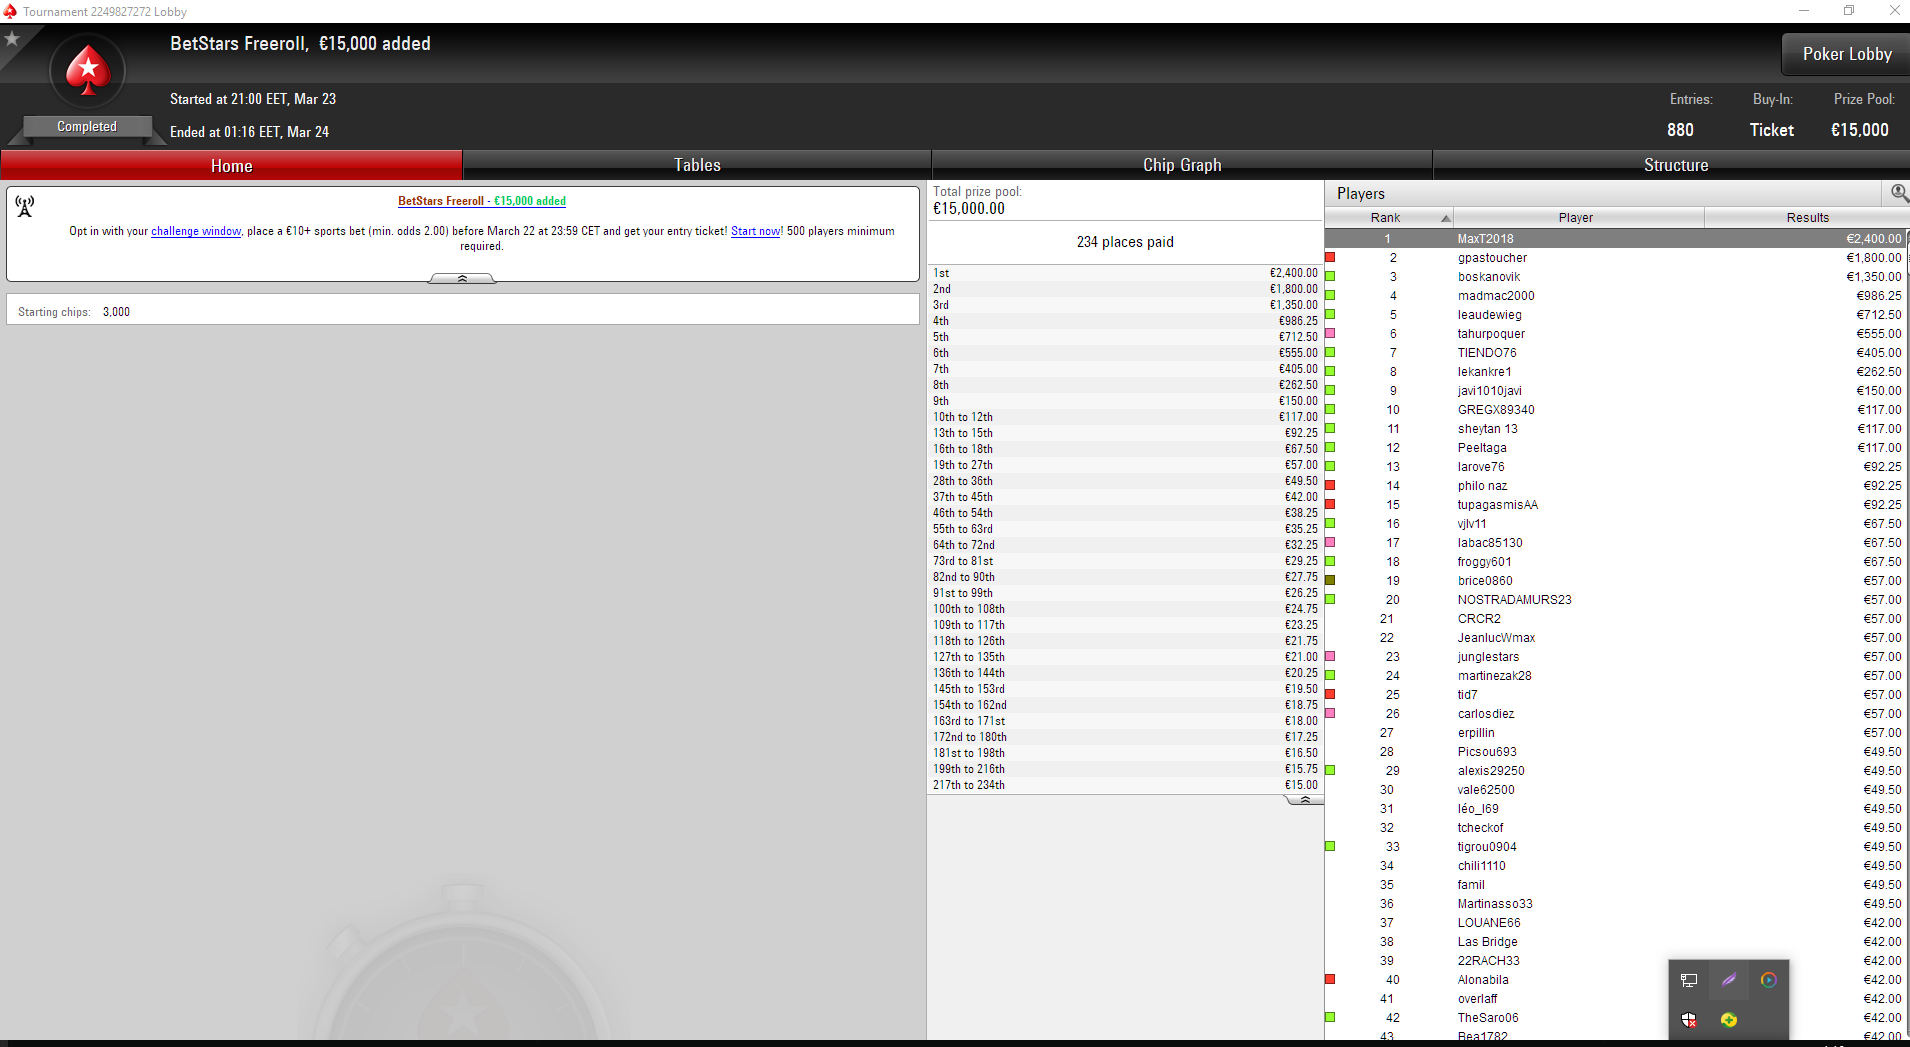Click the Entries count 880
Image resolution: width=1910 pixels, height=1047 pixels.
[x=1680, y=130]
